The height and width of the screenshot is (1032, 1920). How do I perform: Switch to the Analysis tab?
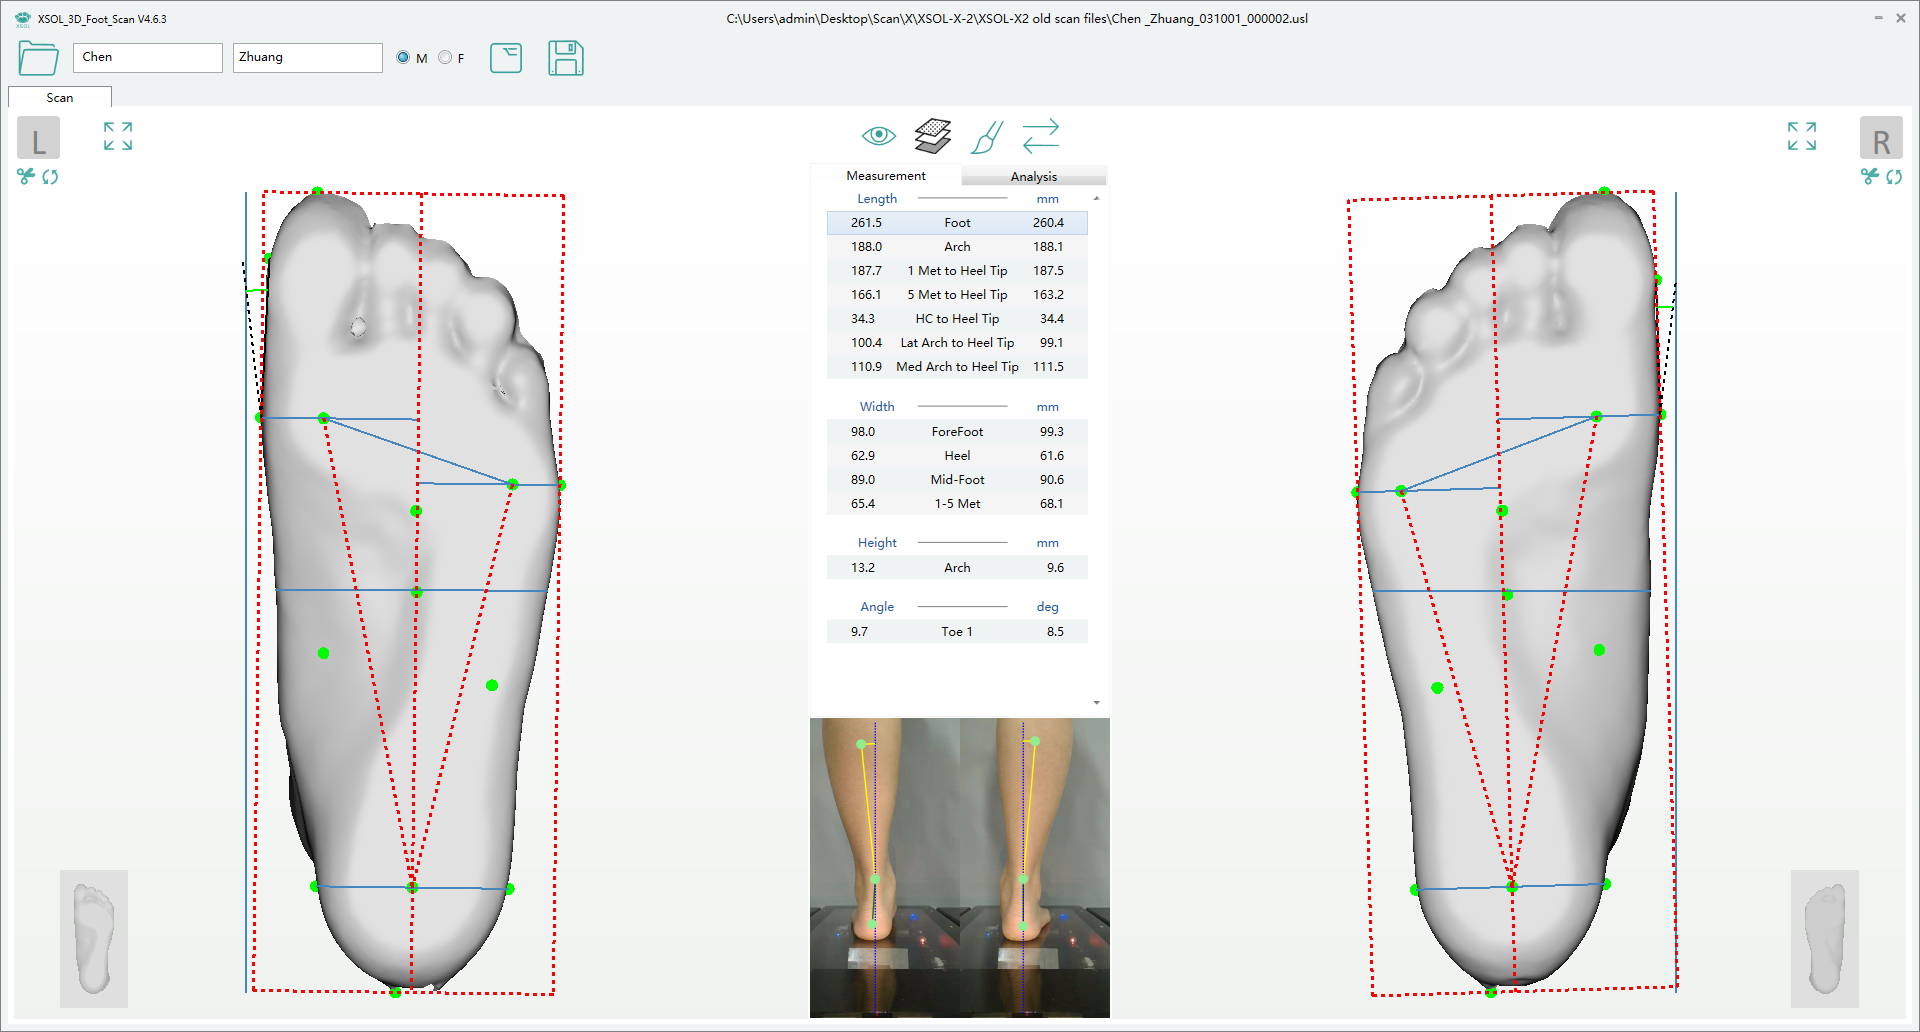point(1033,176)
